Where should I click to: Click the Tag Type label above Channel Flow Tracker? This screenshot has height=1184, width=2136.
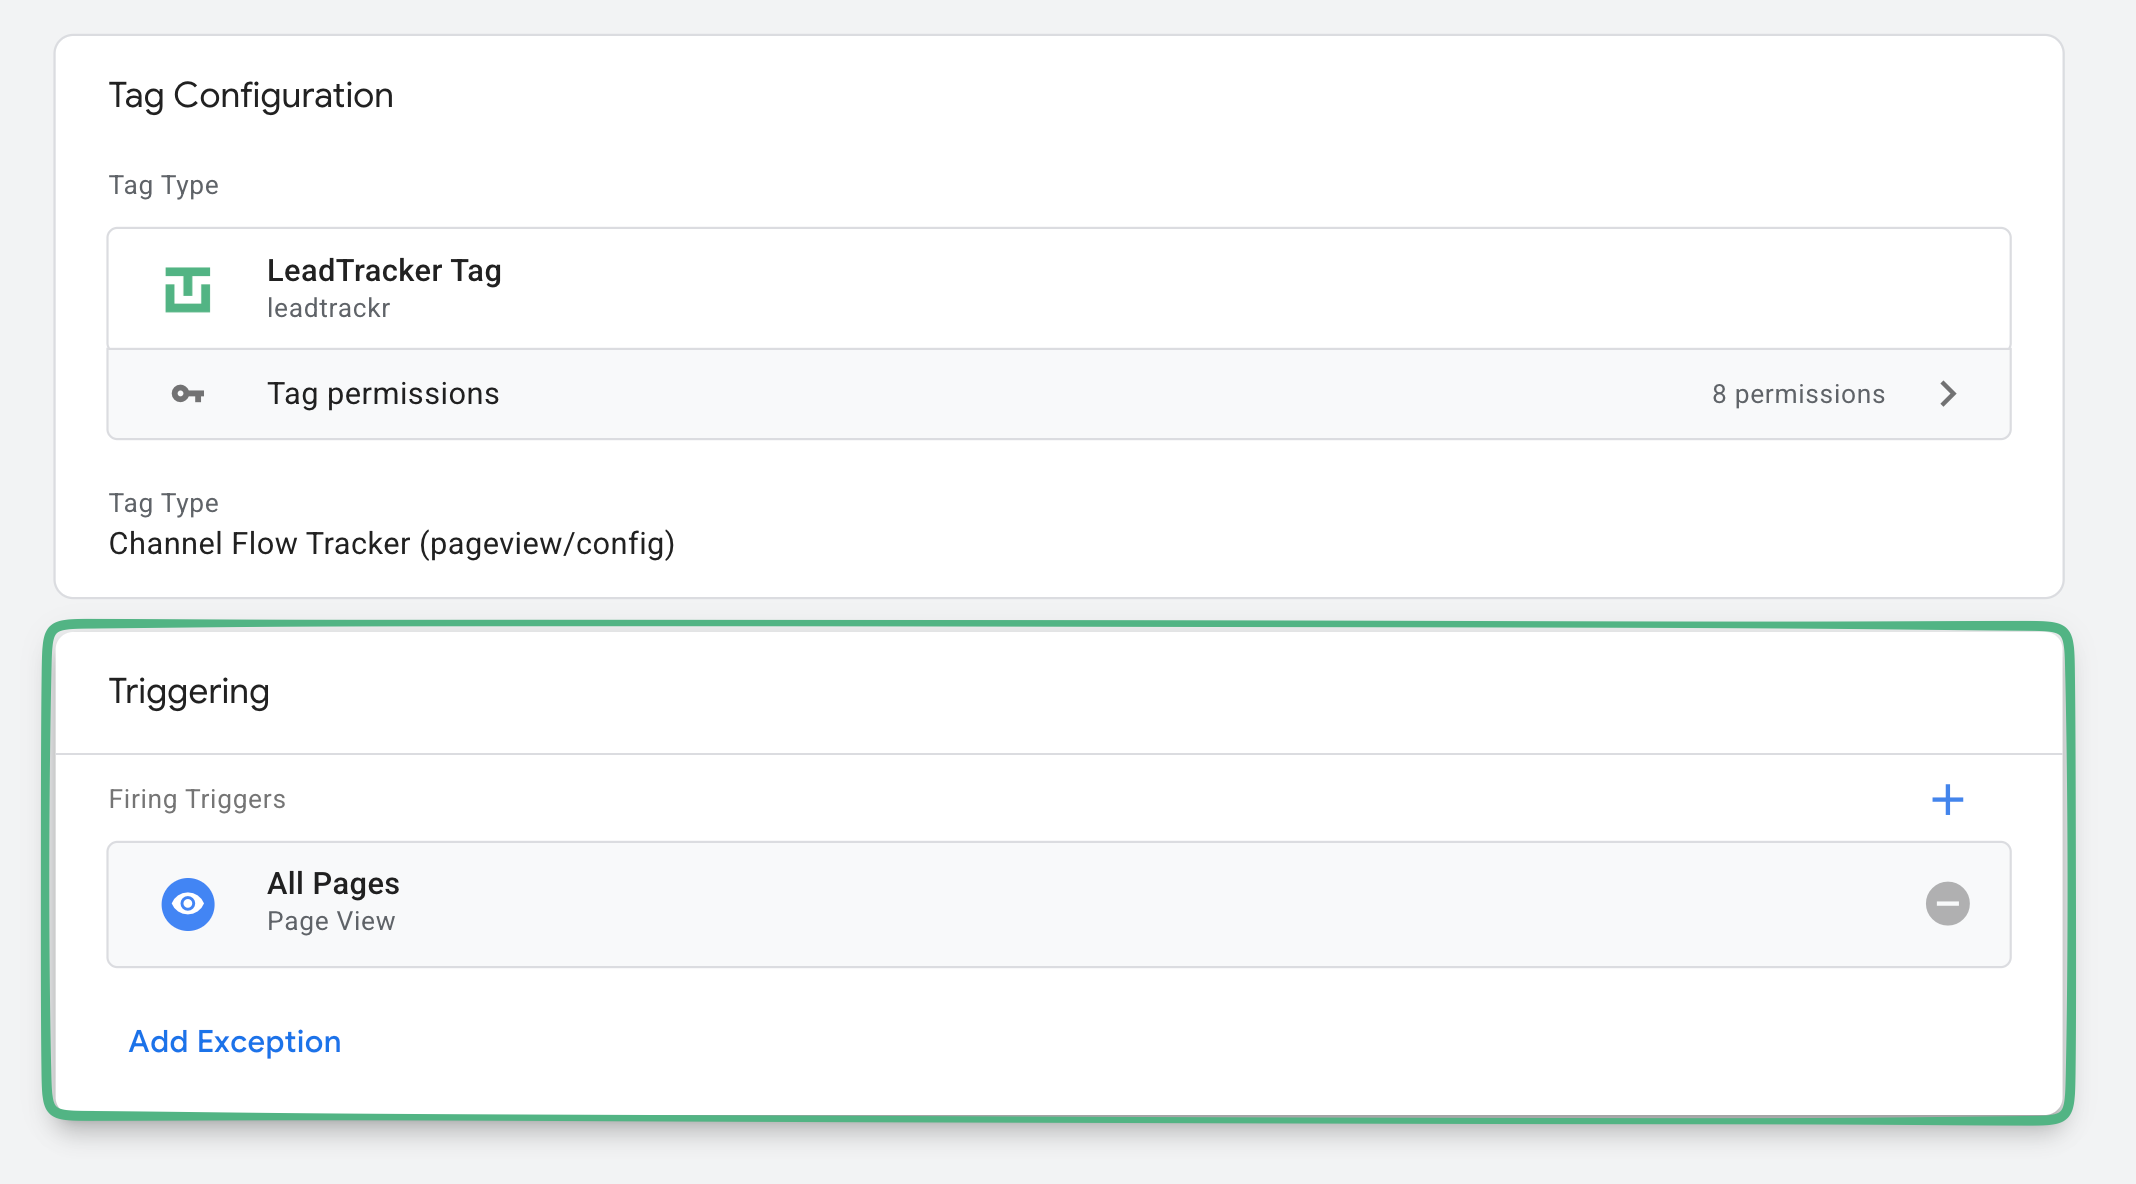[163, 504]
